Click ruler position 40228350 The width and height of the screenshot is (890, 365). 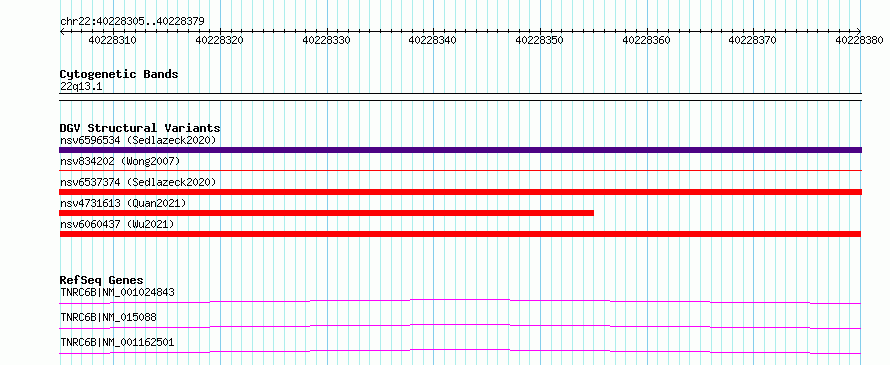tap(540, 40)
